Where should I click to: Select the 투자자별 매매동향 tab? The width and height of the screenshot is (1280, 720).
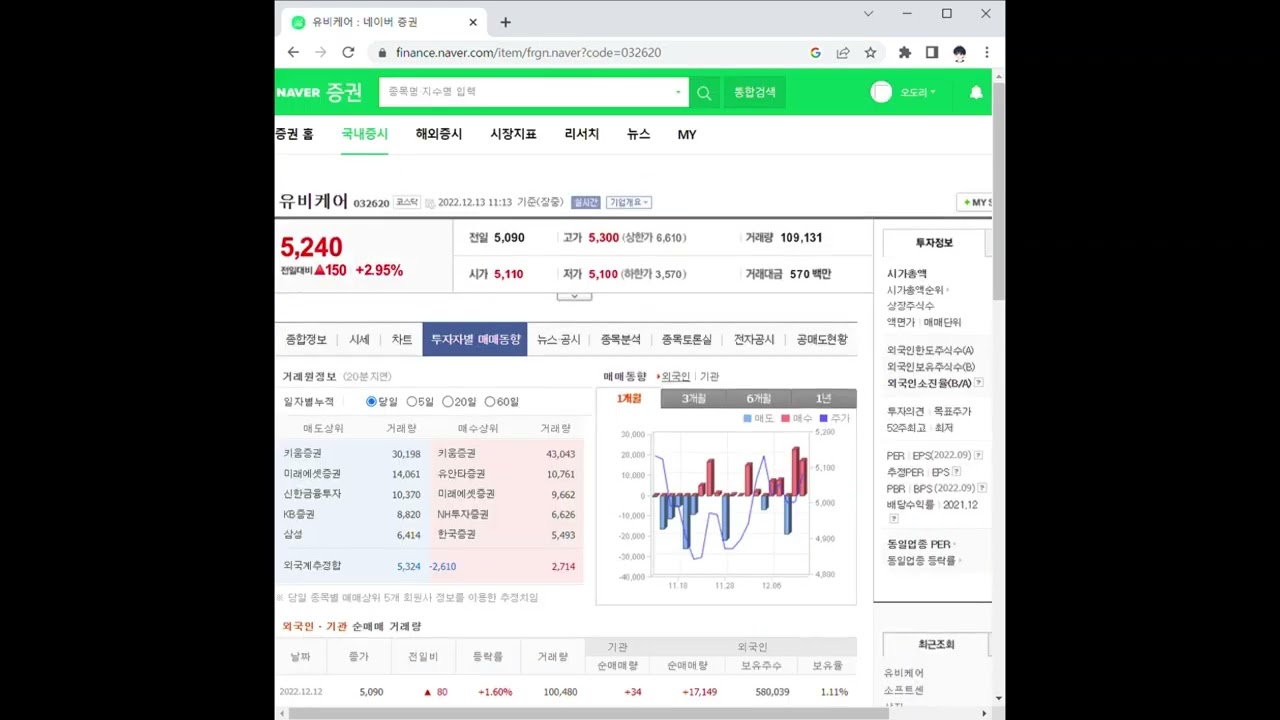[x=475, y=340]
